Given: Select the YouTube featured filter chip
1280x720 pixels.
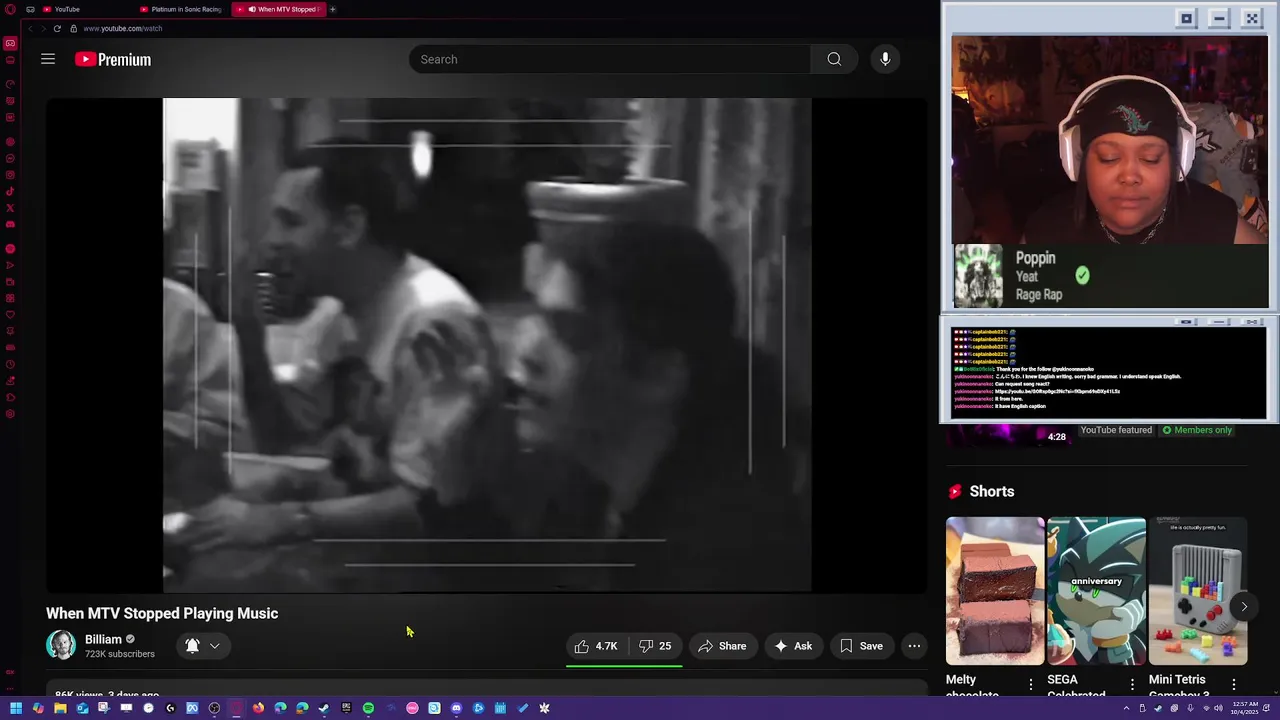Looking at the screenshot, I should pyautogui.click(x=1116, y=430).
